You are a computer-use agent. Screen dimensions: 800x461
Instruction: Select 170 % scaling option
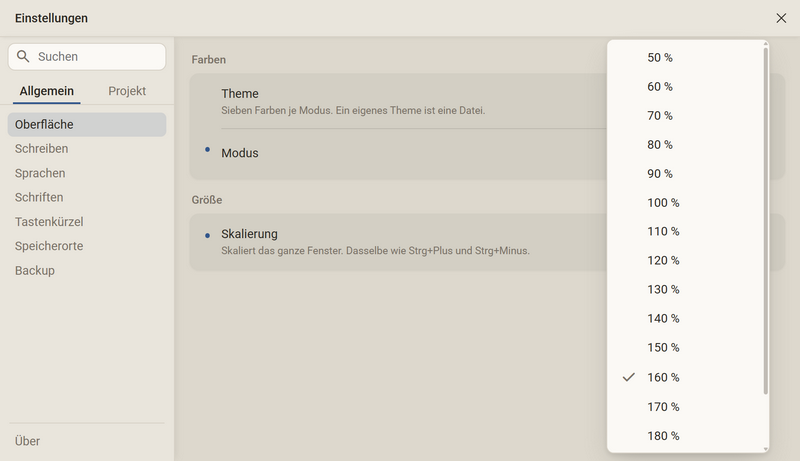point(685,407)
